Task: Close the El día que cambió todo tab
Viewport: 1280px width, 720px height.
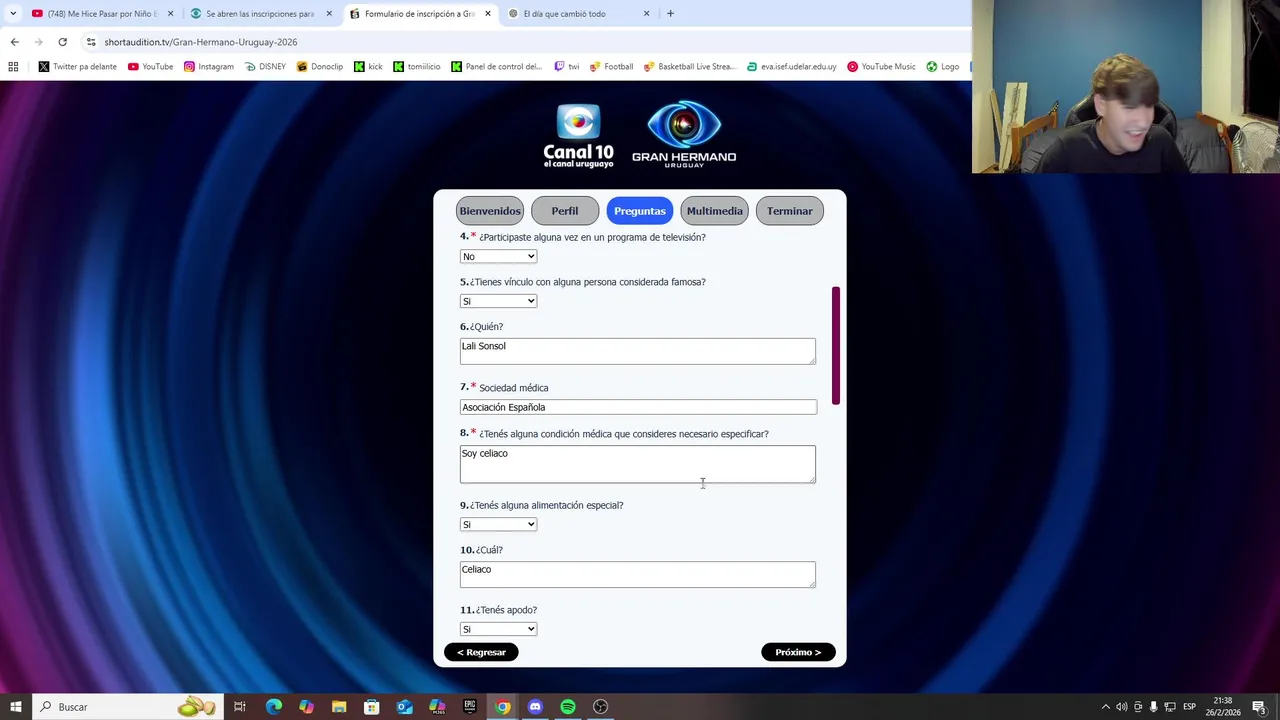Action: [x=646, y=14]
